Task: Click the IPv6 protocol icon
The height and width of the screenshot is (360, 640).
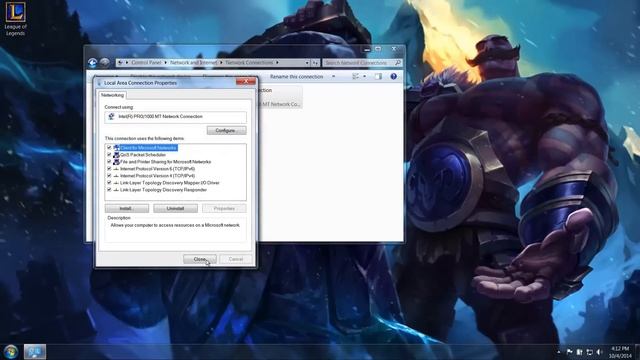Action: click(x=116, y=169)
